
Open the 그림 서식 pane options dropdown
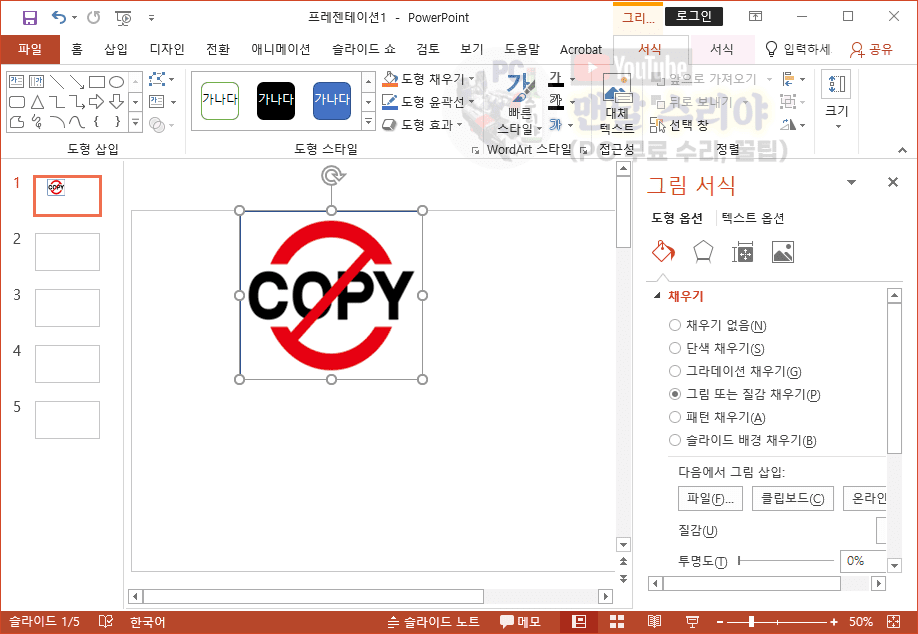852,183
